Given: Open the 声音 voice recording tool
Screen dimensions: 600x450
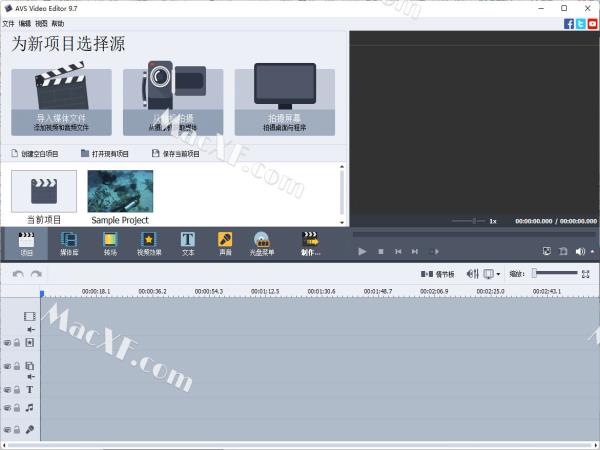Looking at the screenshot, I should coord(226,242).
